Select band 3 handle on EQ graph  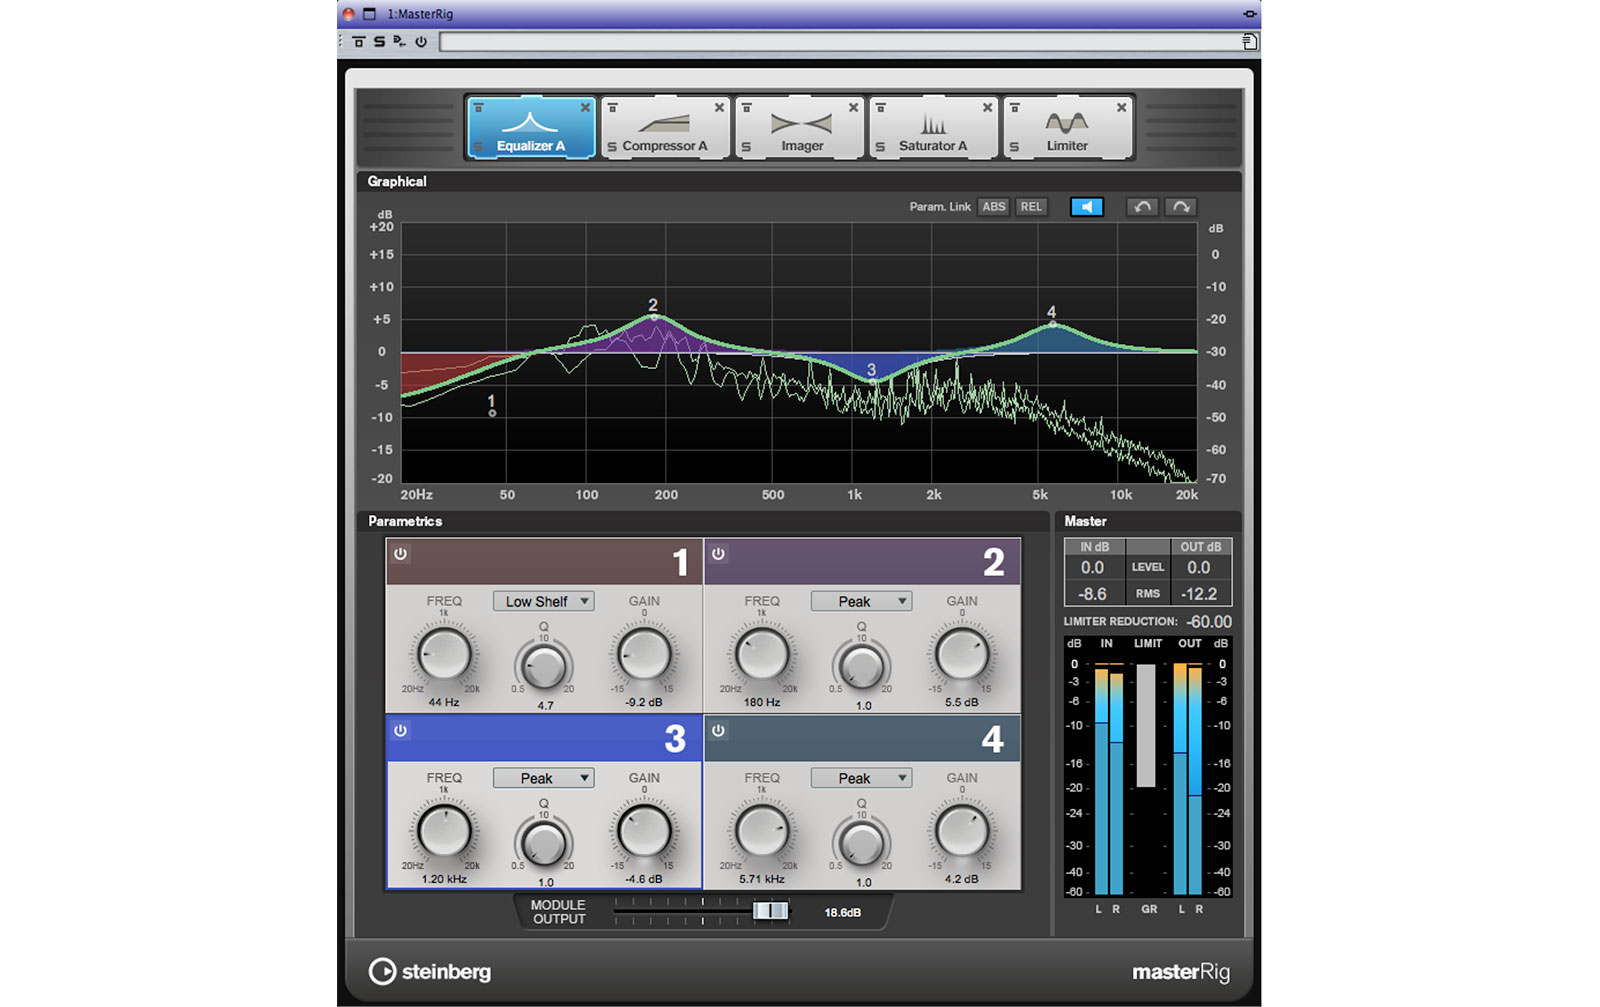[x=872, y=381]
